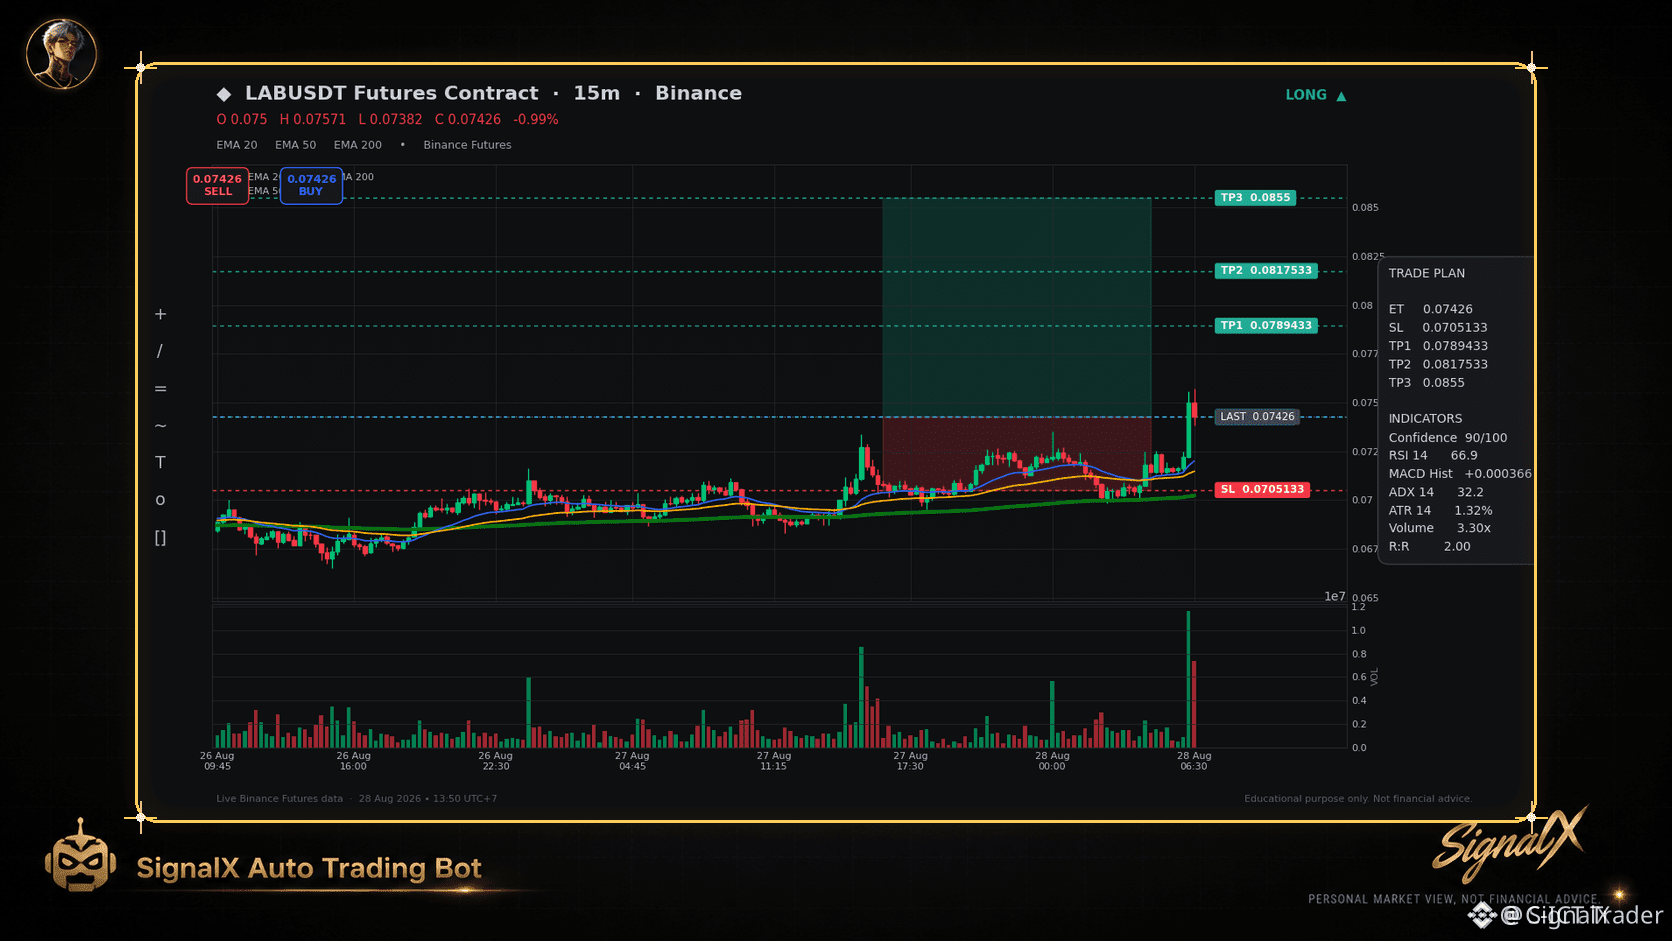
Task: Select the TP3 0.0855 row in trade plan
Action: coord(1427,383)
